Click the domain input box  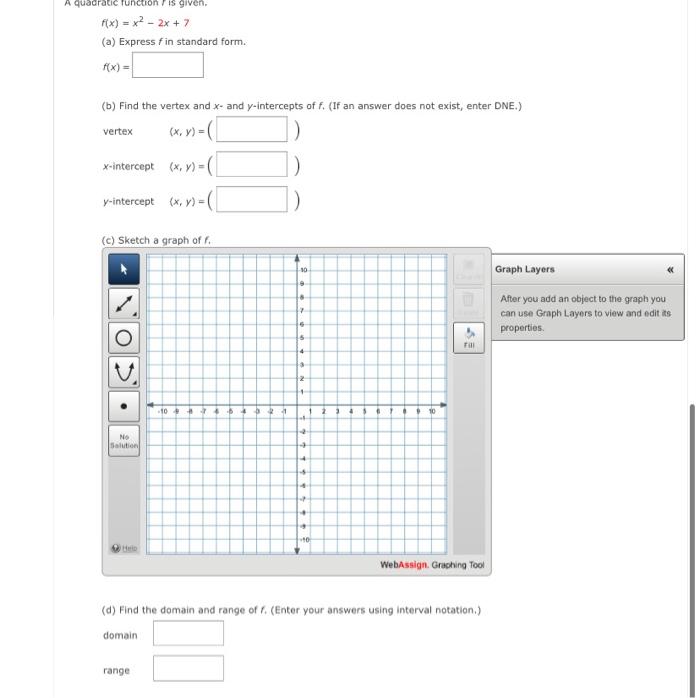(x=188, y=633)
